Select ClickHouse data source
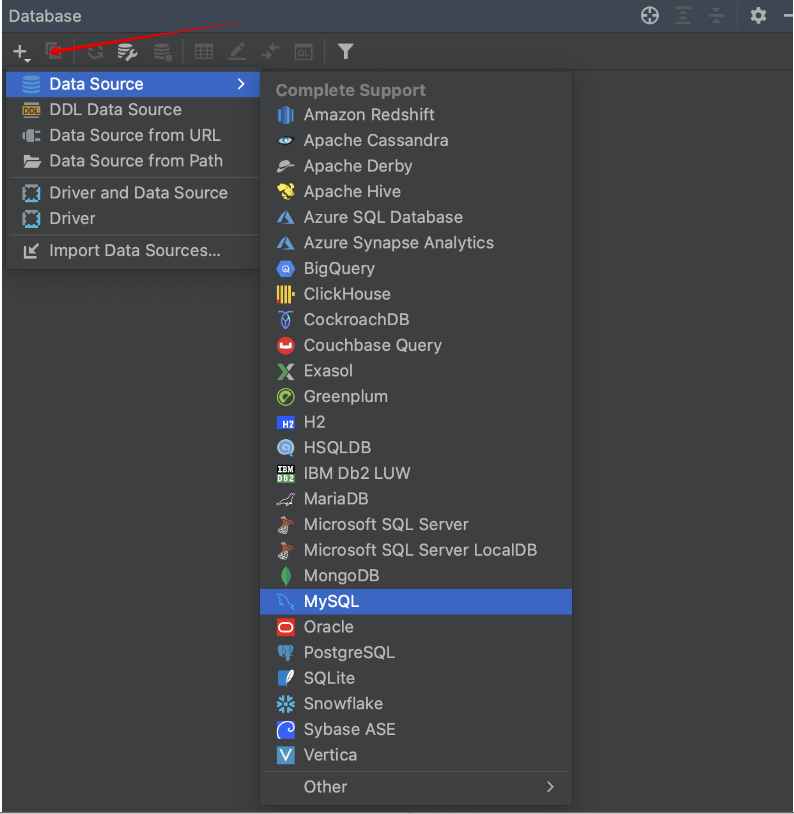 [416, 294]
